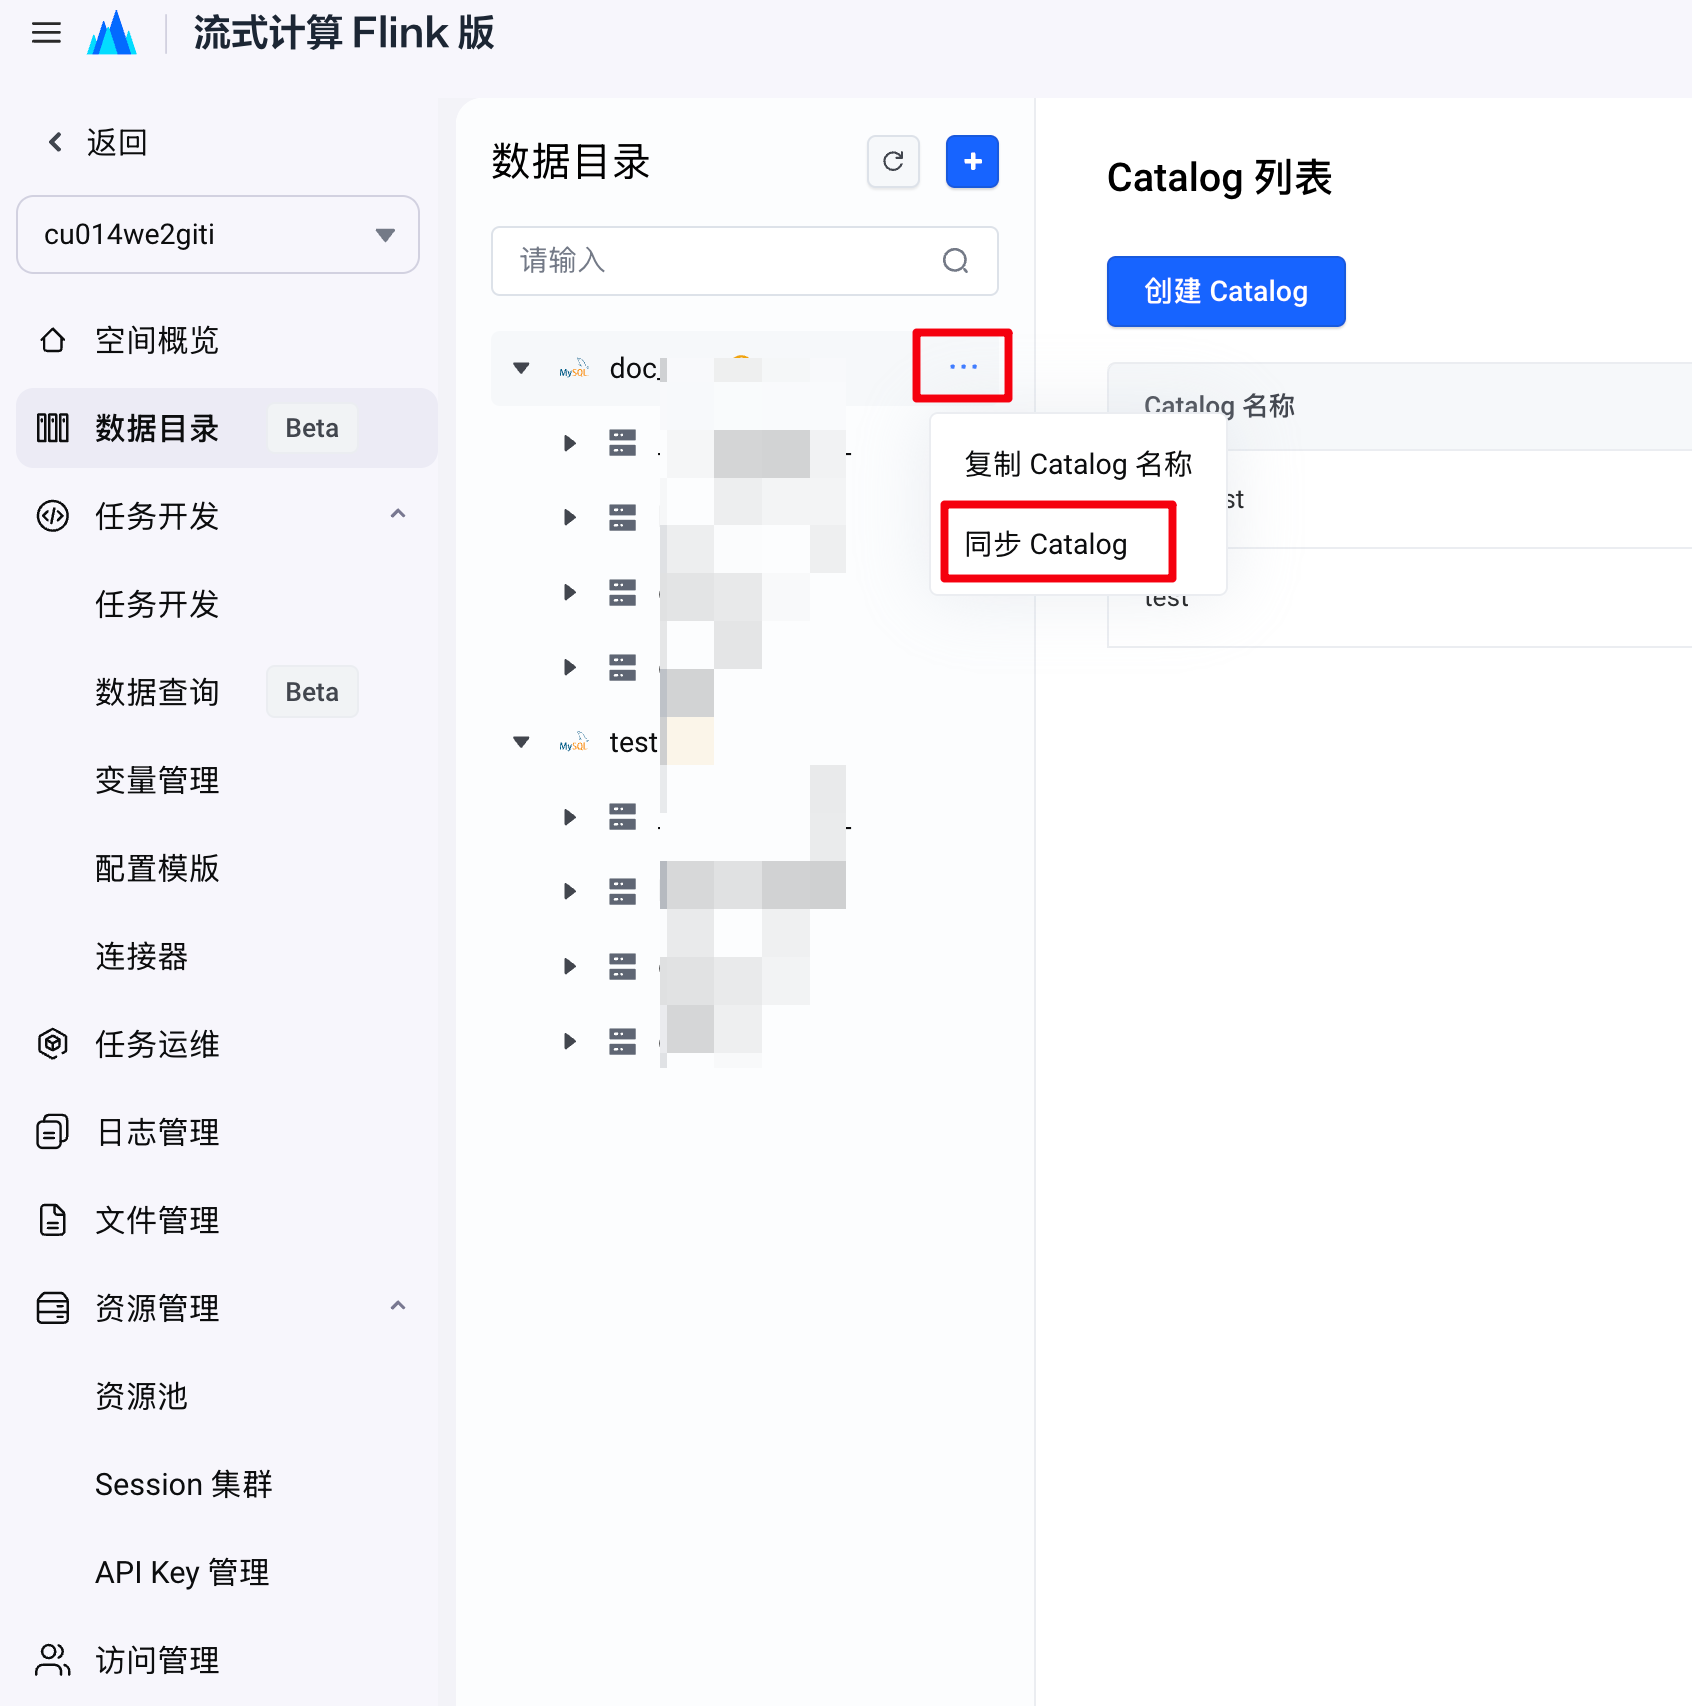The height and width of the screenshot is (1706, 1692).
Task: Click the 访问管理 users icon
Action: pyautogui.click(x=53, y=1660)
